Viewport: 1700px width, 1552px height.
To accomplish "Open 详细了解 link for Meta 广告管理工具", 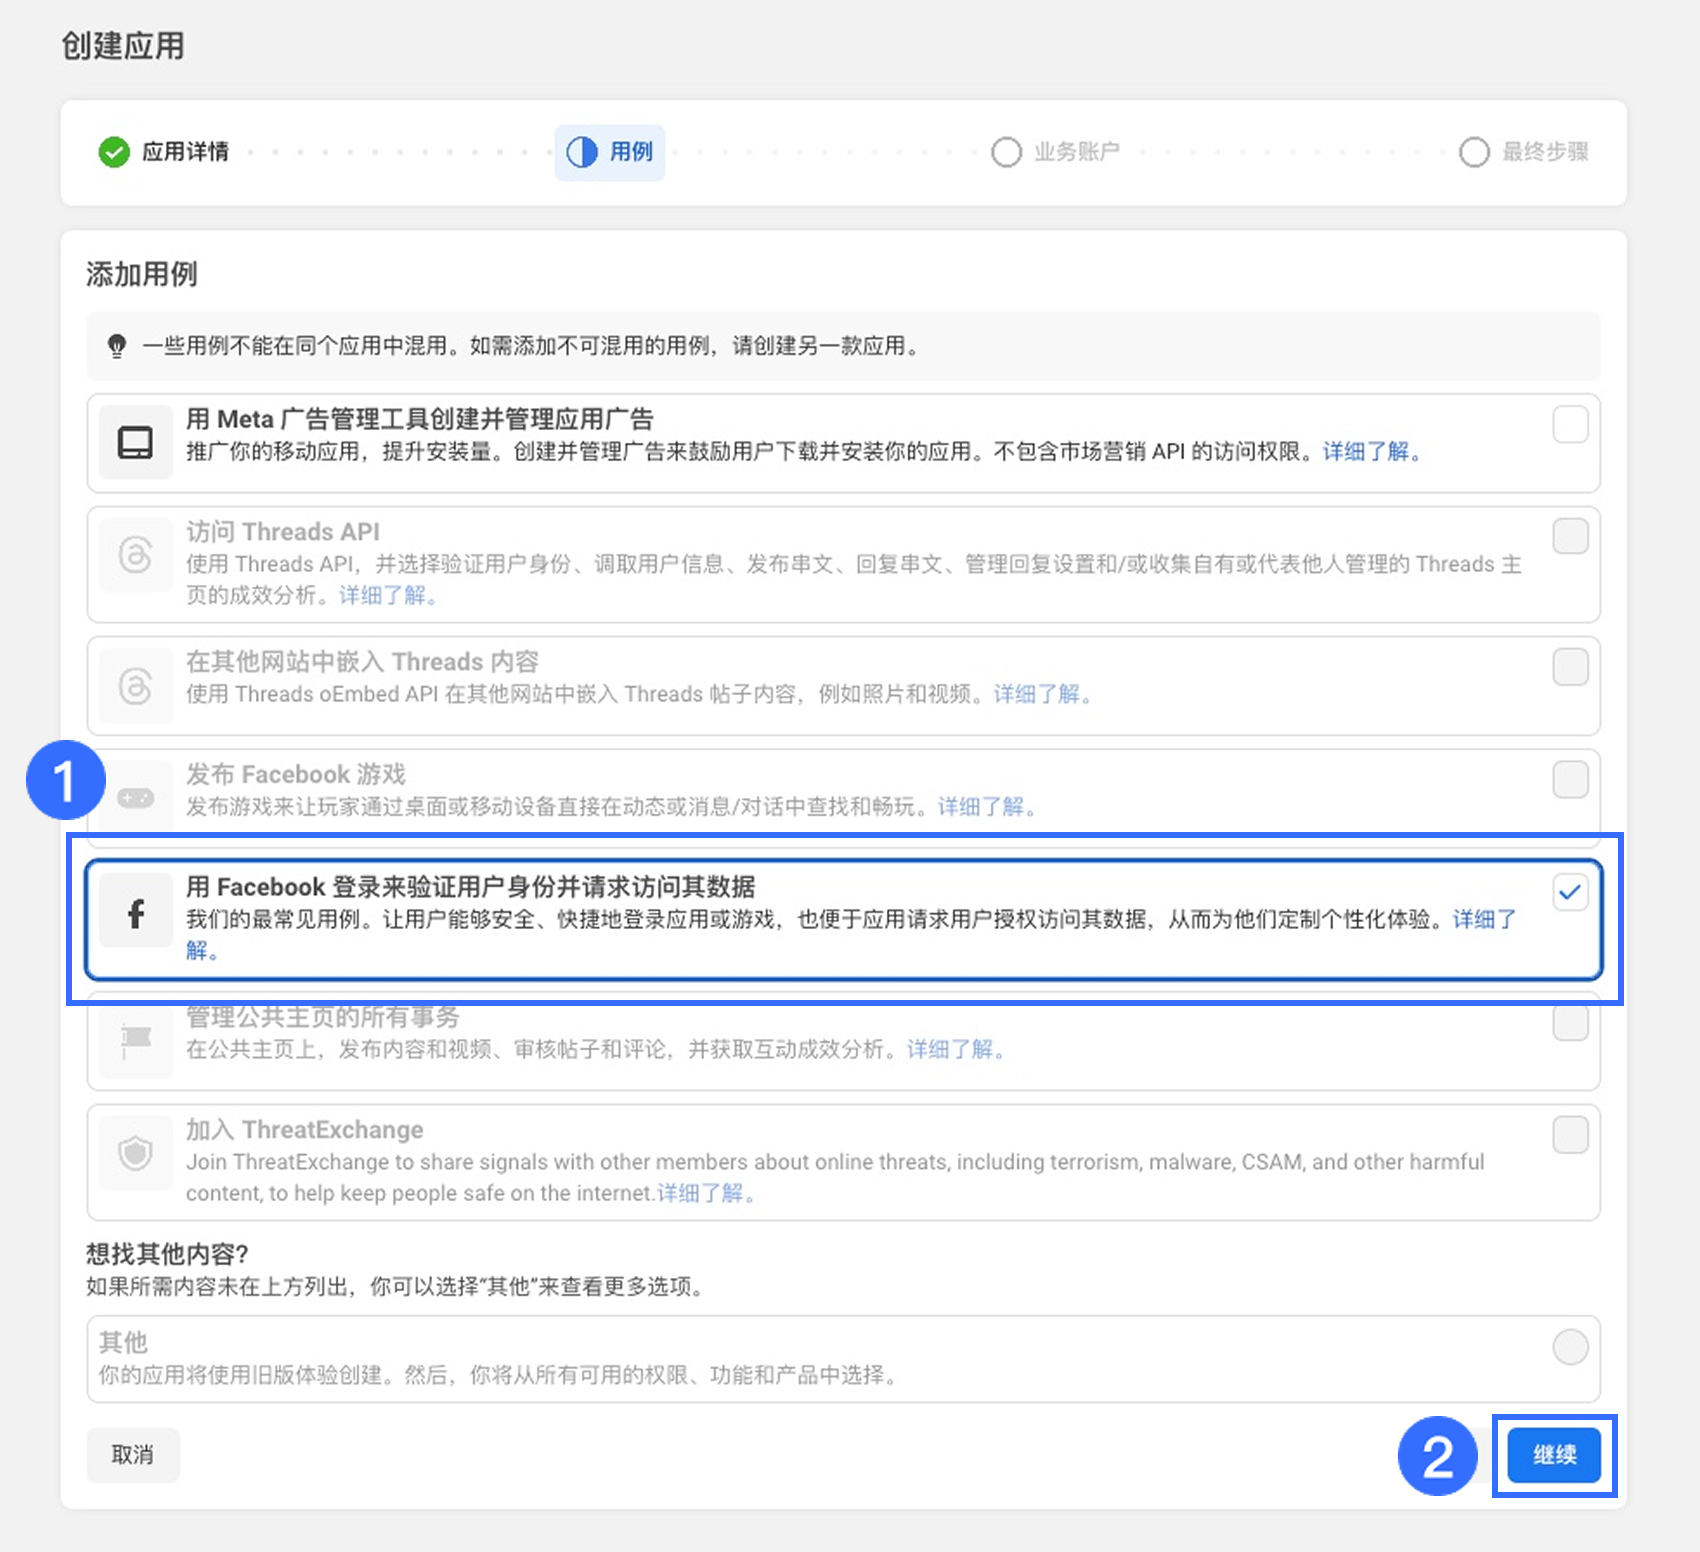I will [x=1371, y=452].
